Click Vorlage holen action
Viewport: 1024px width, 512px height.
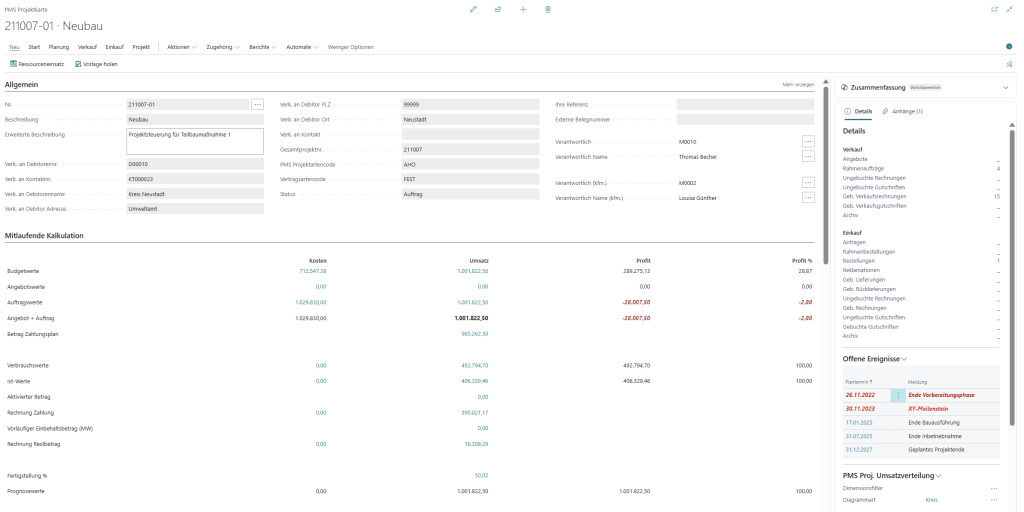click(x=96, y=64)
